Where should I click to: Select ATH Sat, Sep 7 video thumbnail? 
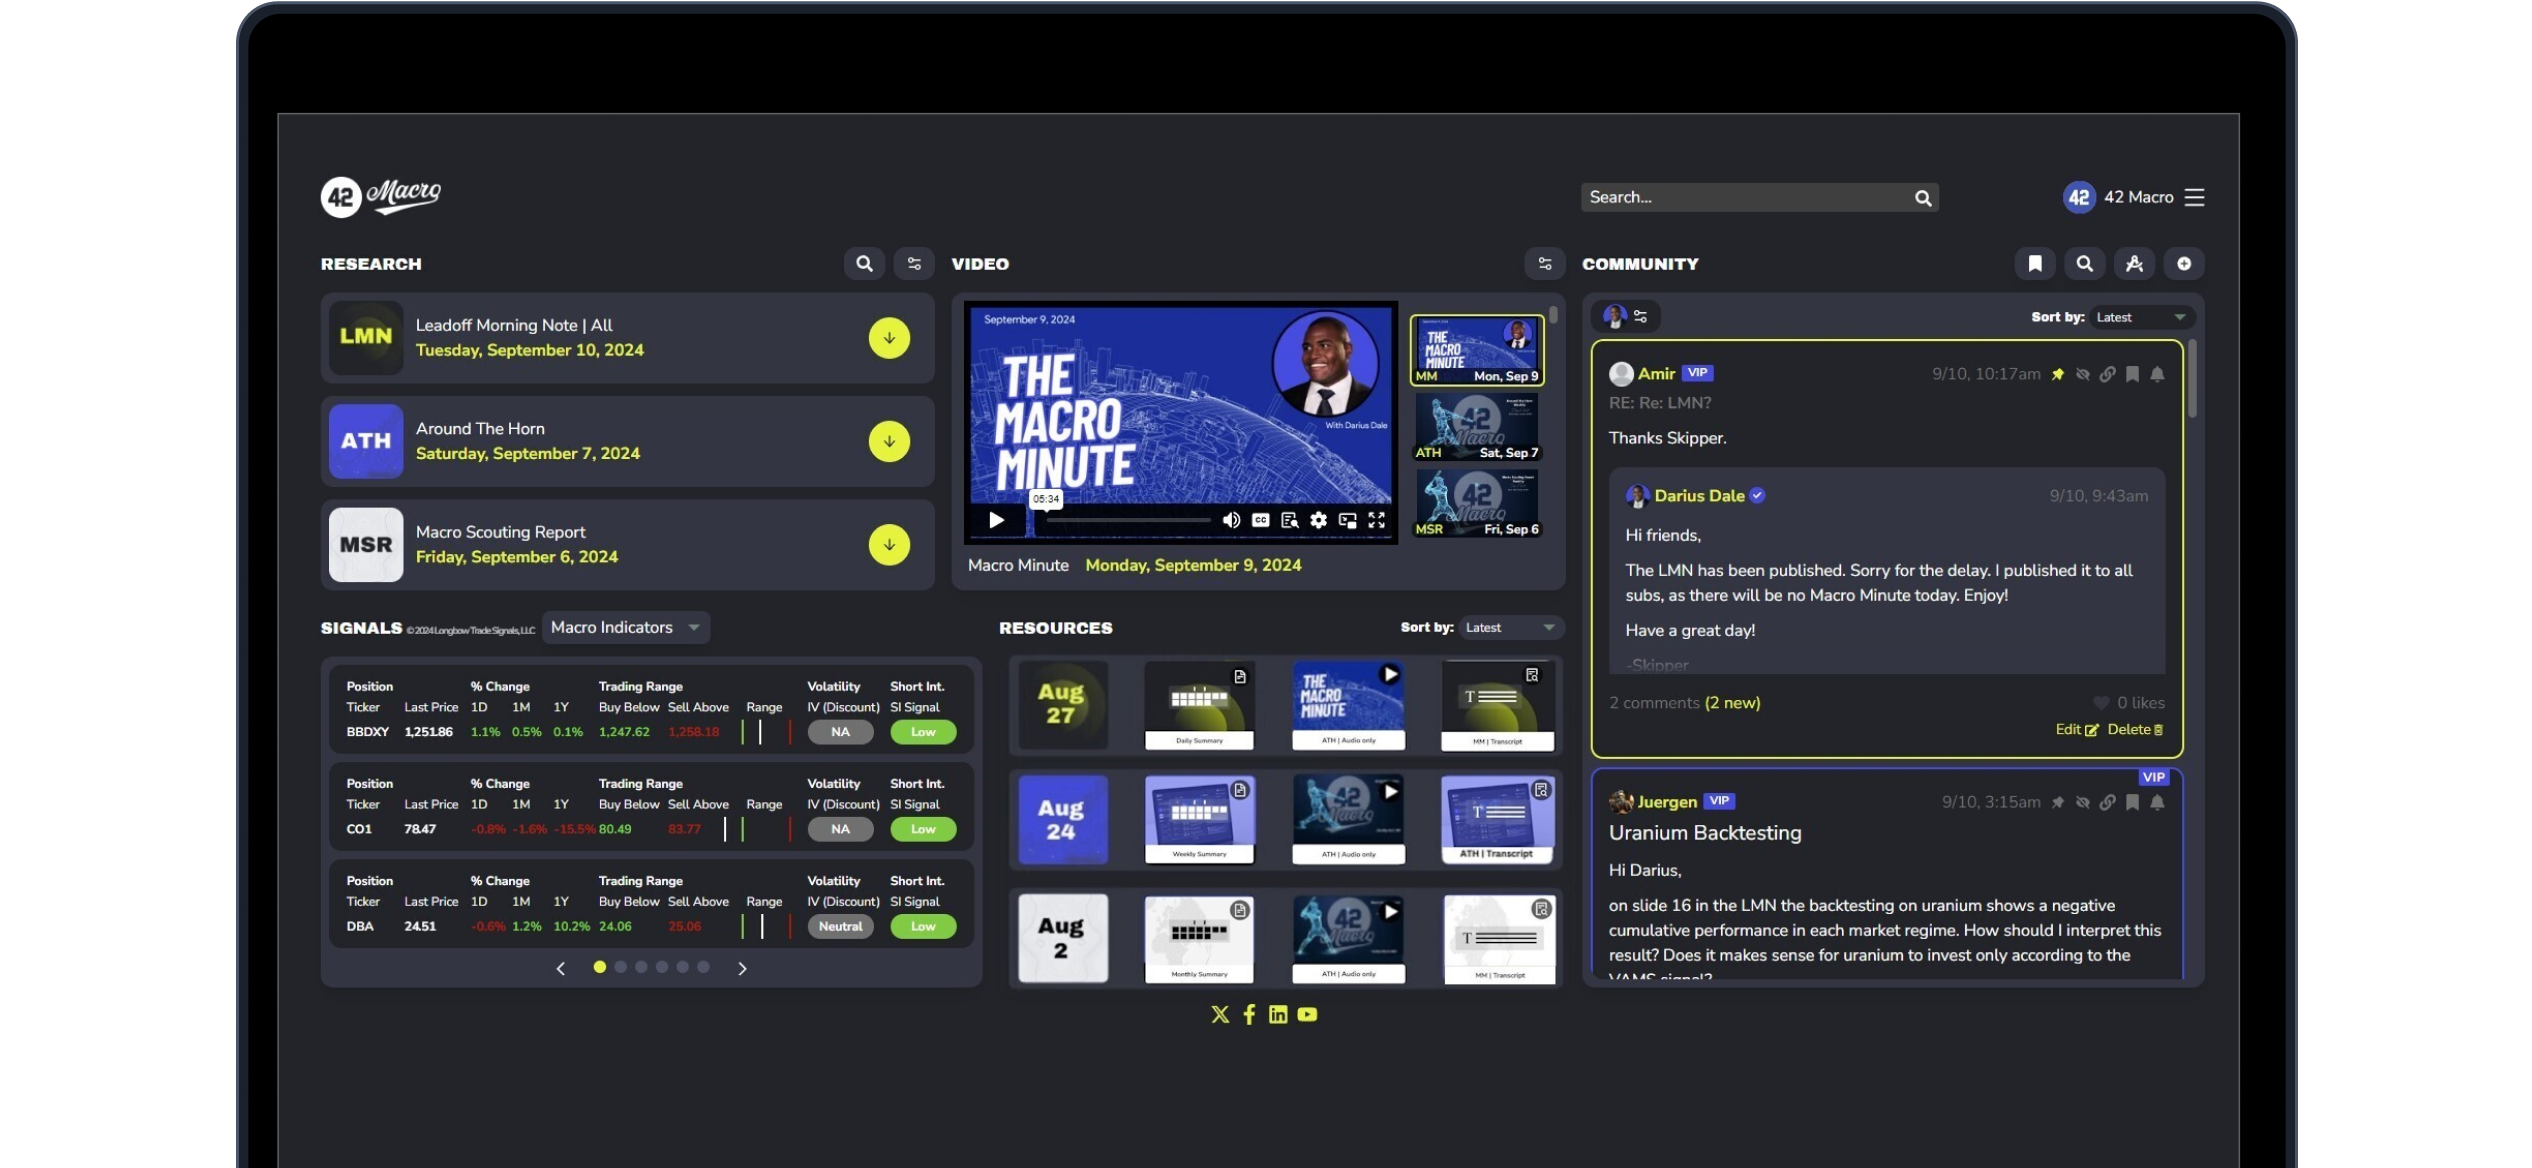(x=1477, y=427)
